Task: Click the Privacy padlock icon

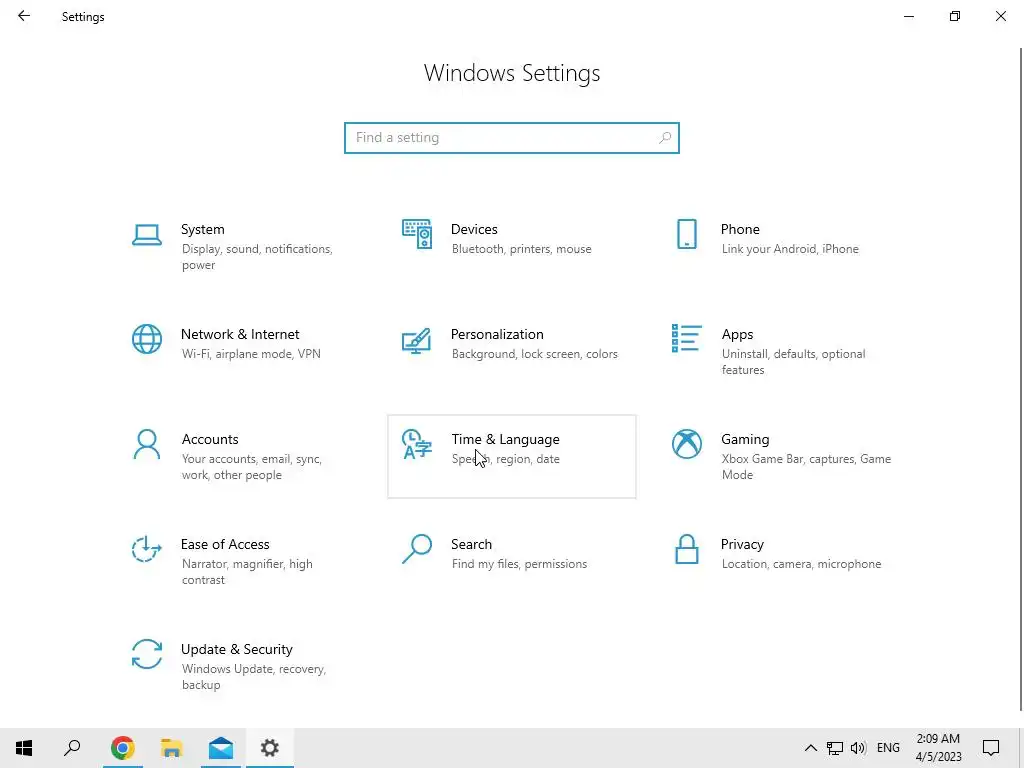Action: [686, 549]
